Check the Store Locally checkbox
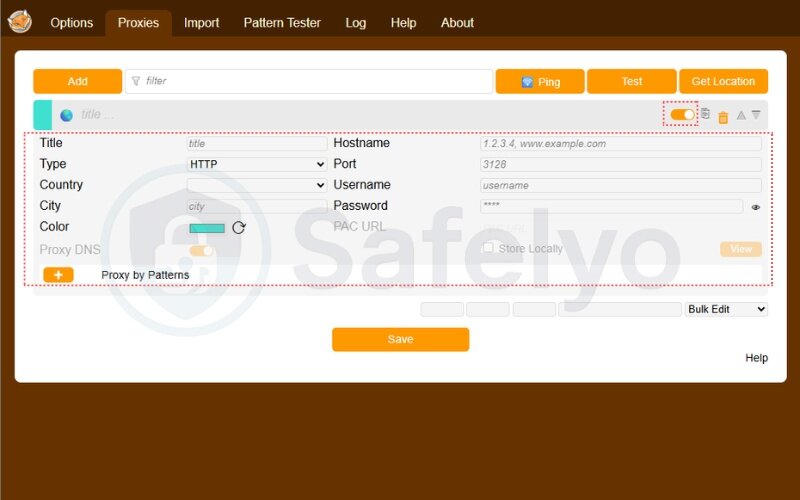800x500 pixels. click(x=488, y=247)
